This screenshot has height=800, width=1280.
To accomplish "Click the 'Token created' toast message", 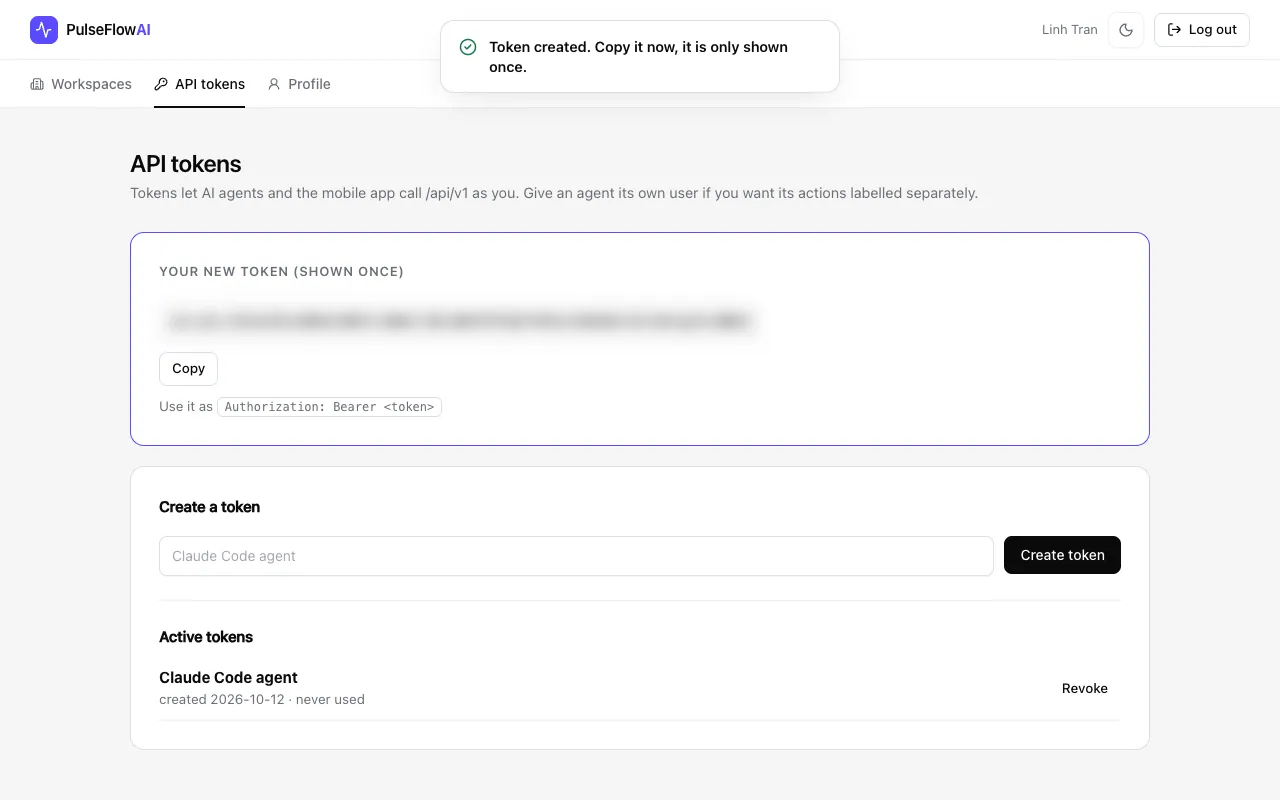I will [x=639, y=57].
